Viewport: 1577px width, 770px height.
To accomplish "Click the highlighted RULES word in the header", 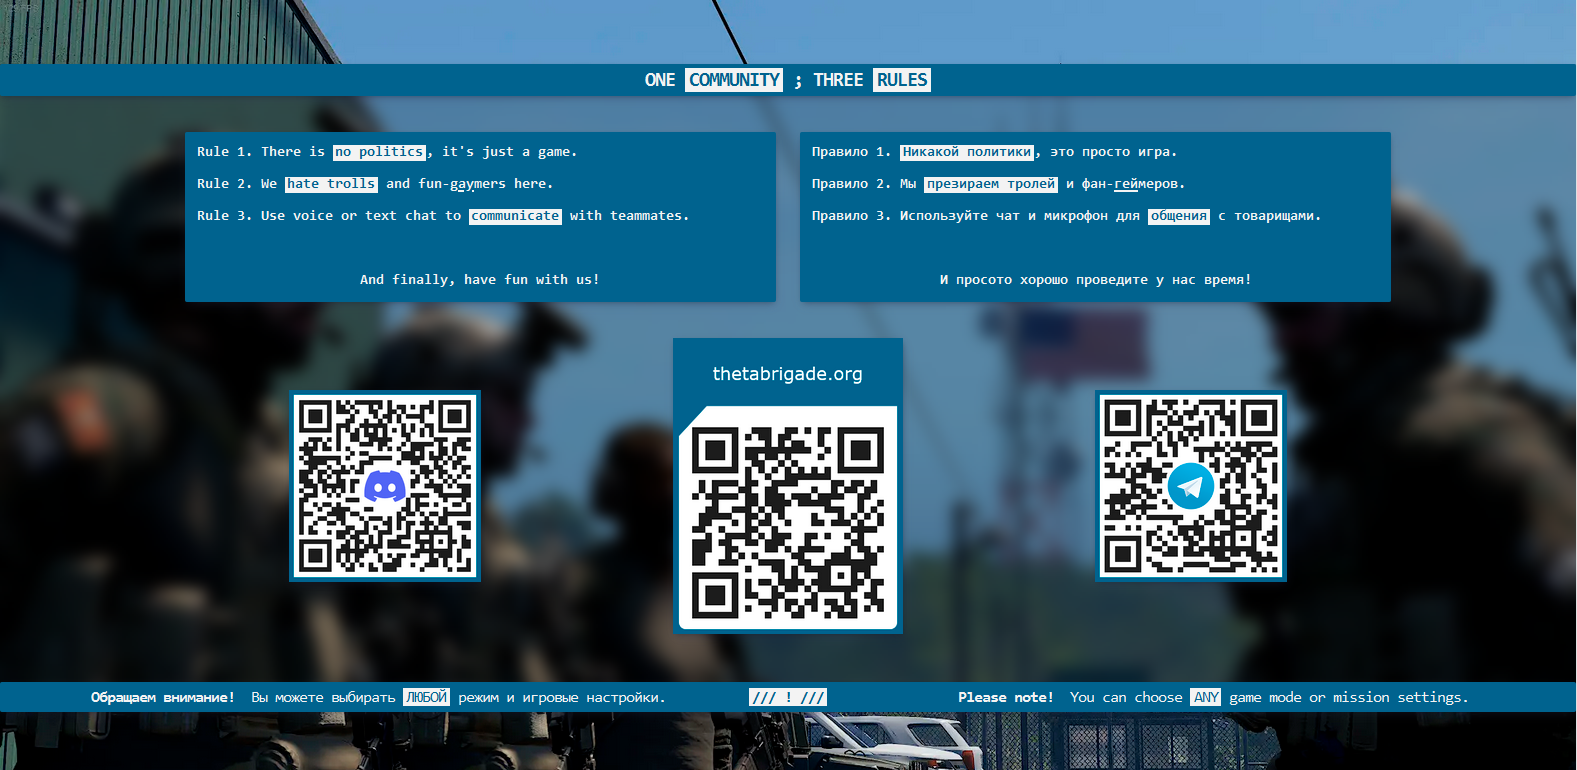I will click(902, 80).
